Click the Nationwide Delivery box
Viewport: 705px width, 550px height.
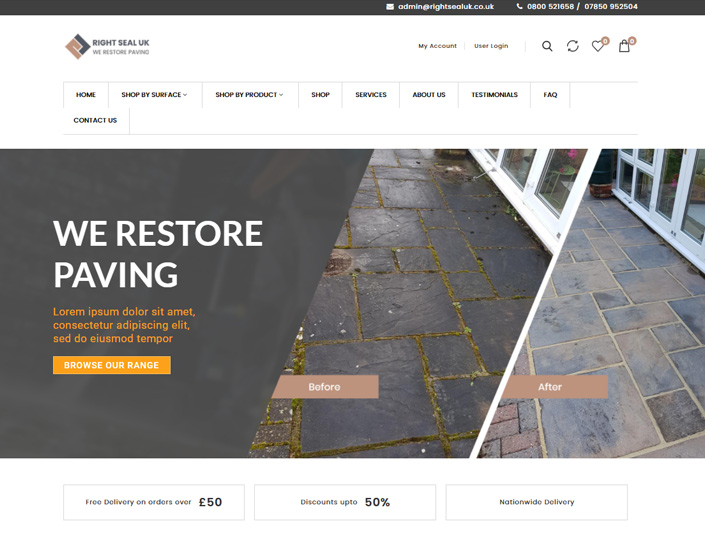click(536, 502)
